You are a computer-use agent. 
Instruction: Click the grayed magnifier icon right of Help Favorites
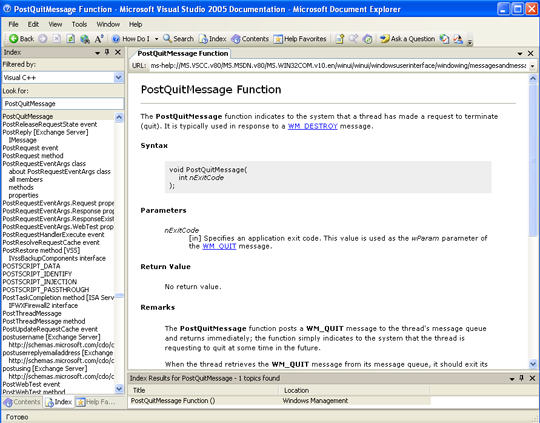(353, 39)
